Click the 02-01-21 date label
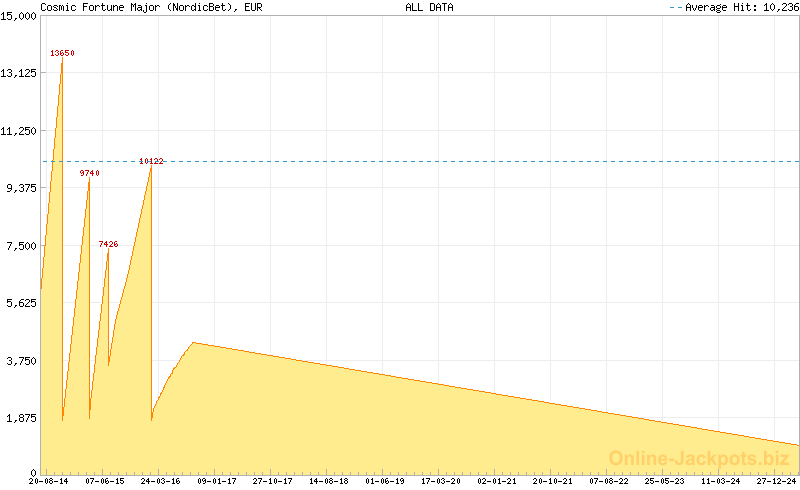Screen dimensions: 800x490 click(x=497, y=481)
